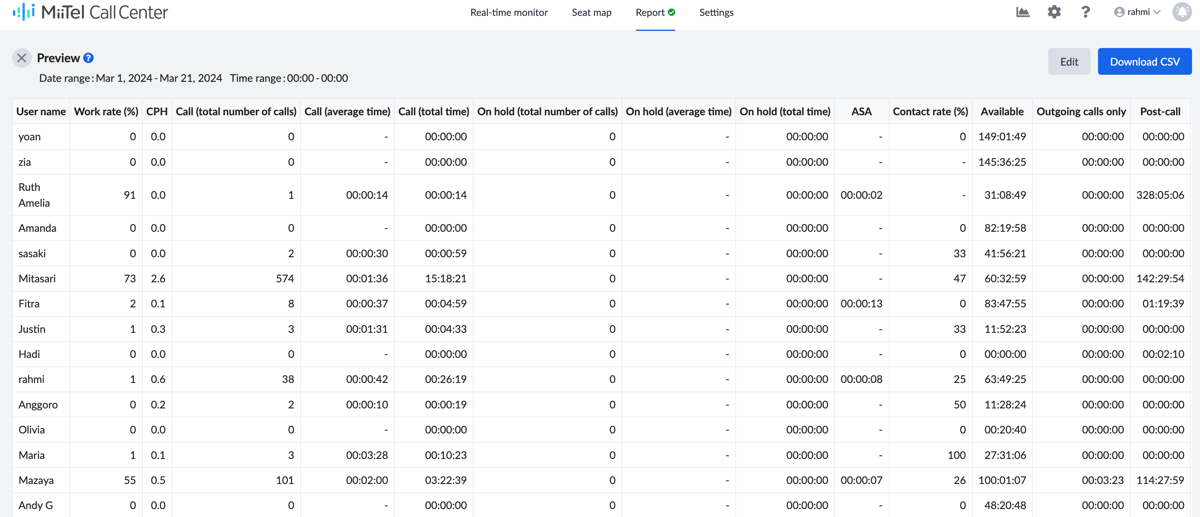Click the Edit button
The height and width of the screenshot is (517, 1200).
click(x=1069, y=61)
